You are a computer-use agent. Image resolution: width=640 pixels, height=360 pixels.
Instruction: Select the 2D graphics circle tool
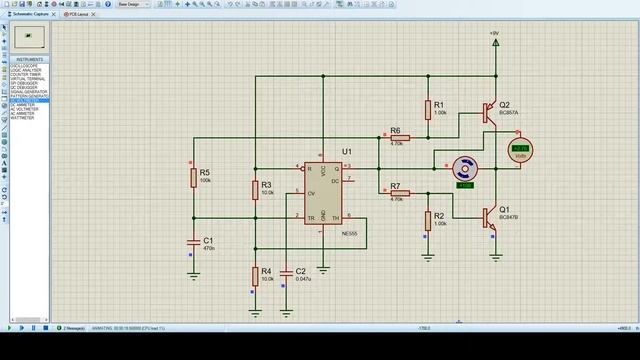(x=4, y=142)
